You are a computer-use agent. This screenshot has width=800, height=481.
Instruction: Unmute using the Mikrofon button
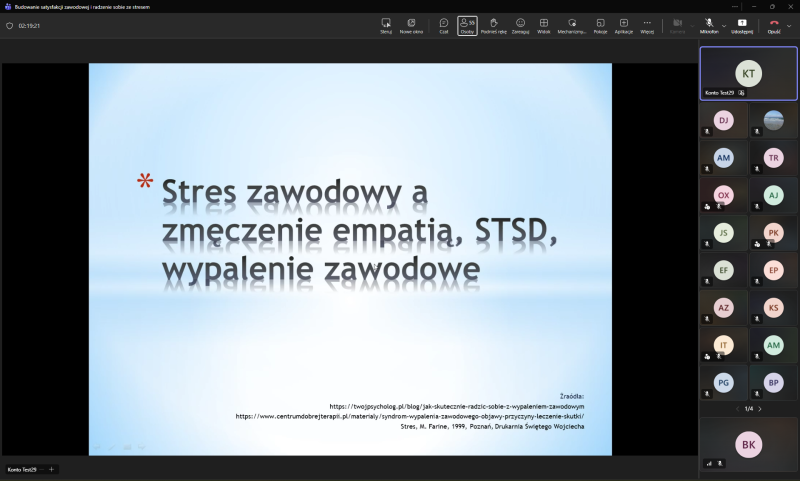(707, 24)
